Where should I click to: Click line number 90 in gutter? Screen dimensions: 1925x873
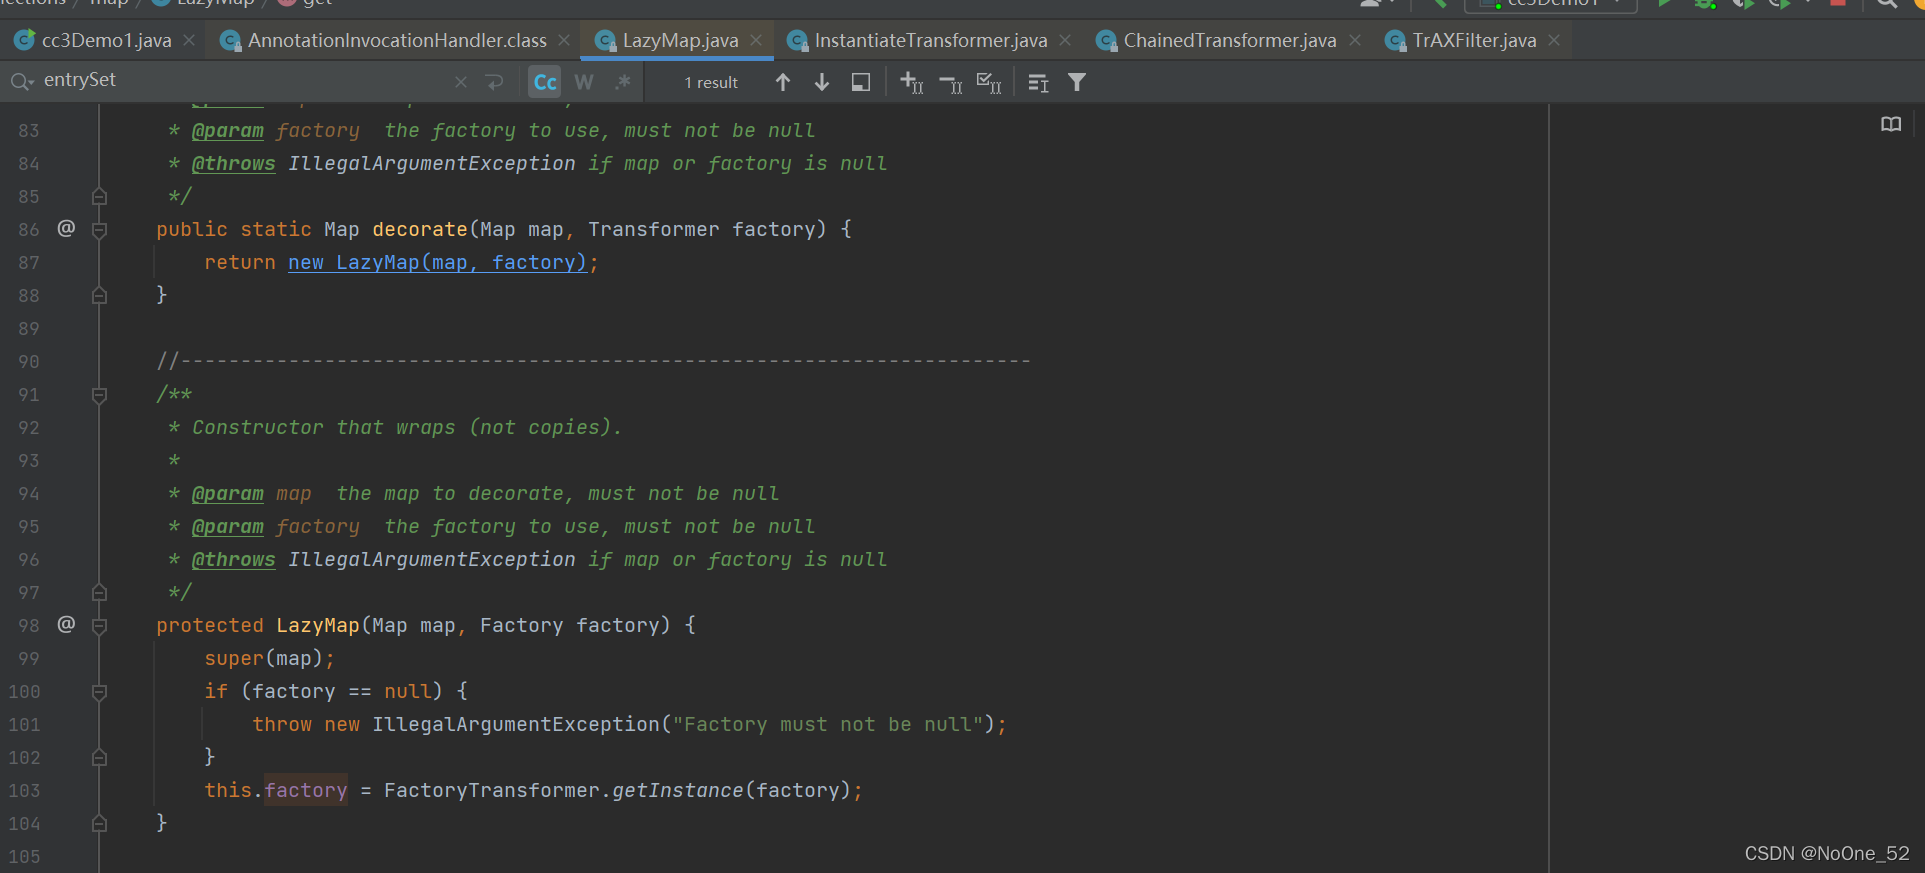click(x=29, y=361)
